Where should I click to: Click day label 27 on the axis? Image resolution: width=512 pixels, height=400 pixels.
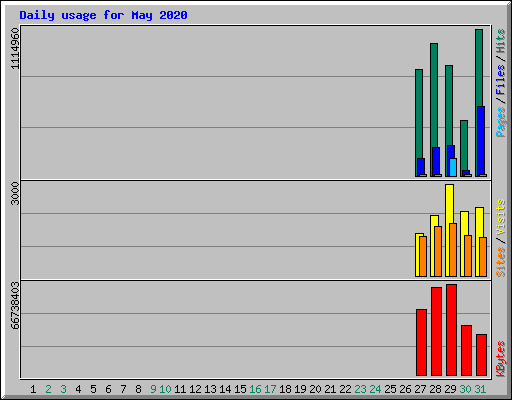[420, 389]
